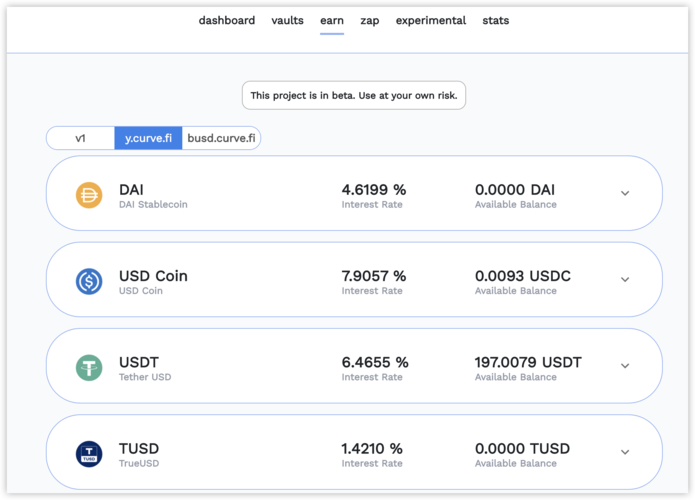This screenshot has width=695, height=500.
Task: Click the earn tab
Action: coord(332,20)
